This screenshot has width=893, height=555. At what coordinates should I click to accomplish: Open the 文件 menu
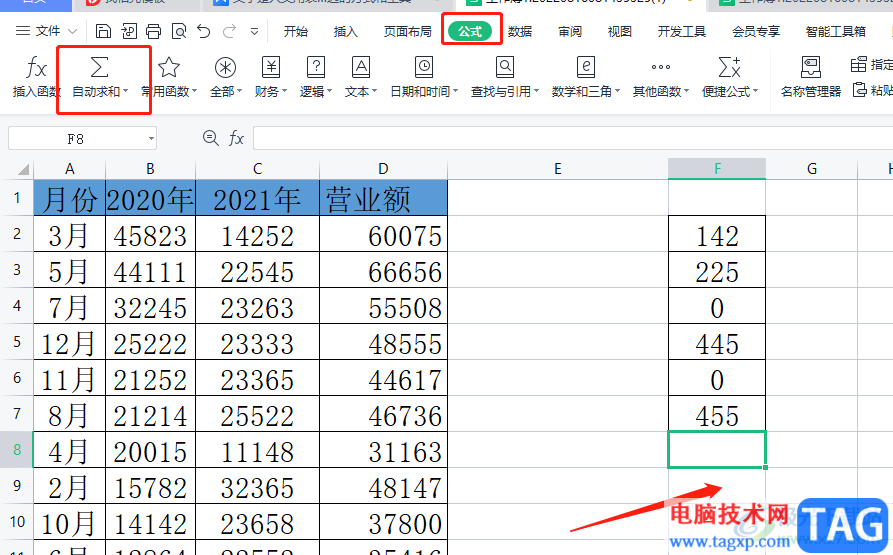point(47,31)
